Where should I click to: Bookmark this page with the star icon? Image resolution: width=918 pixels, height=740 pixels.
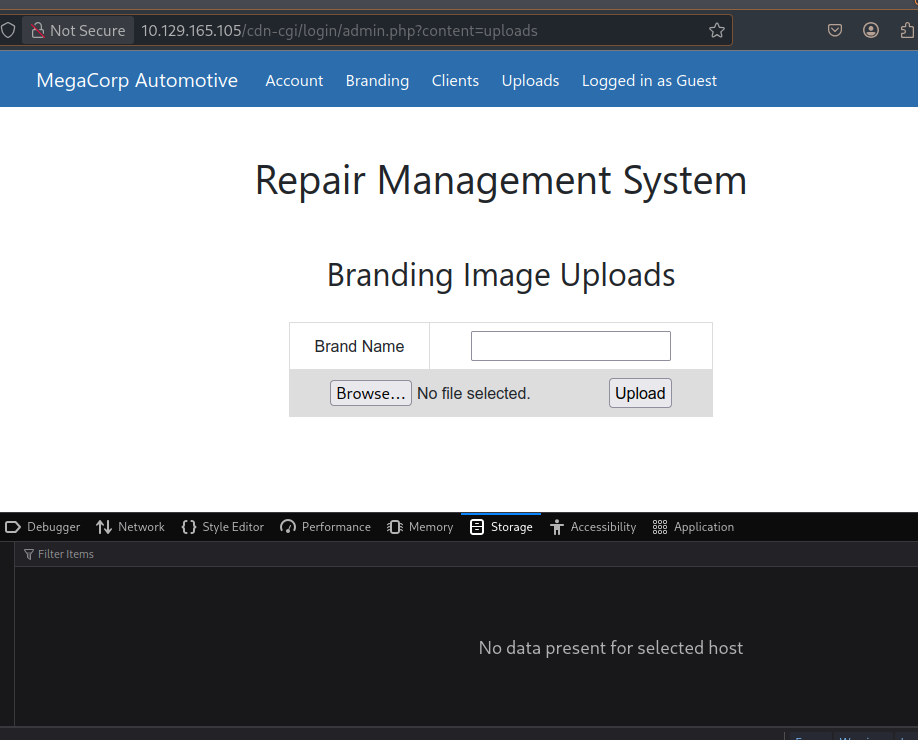(717, 30)
